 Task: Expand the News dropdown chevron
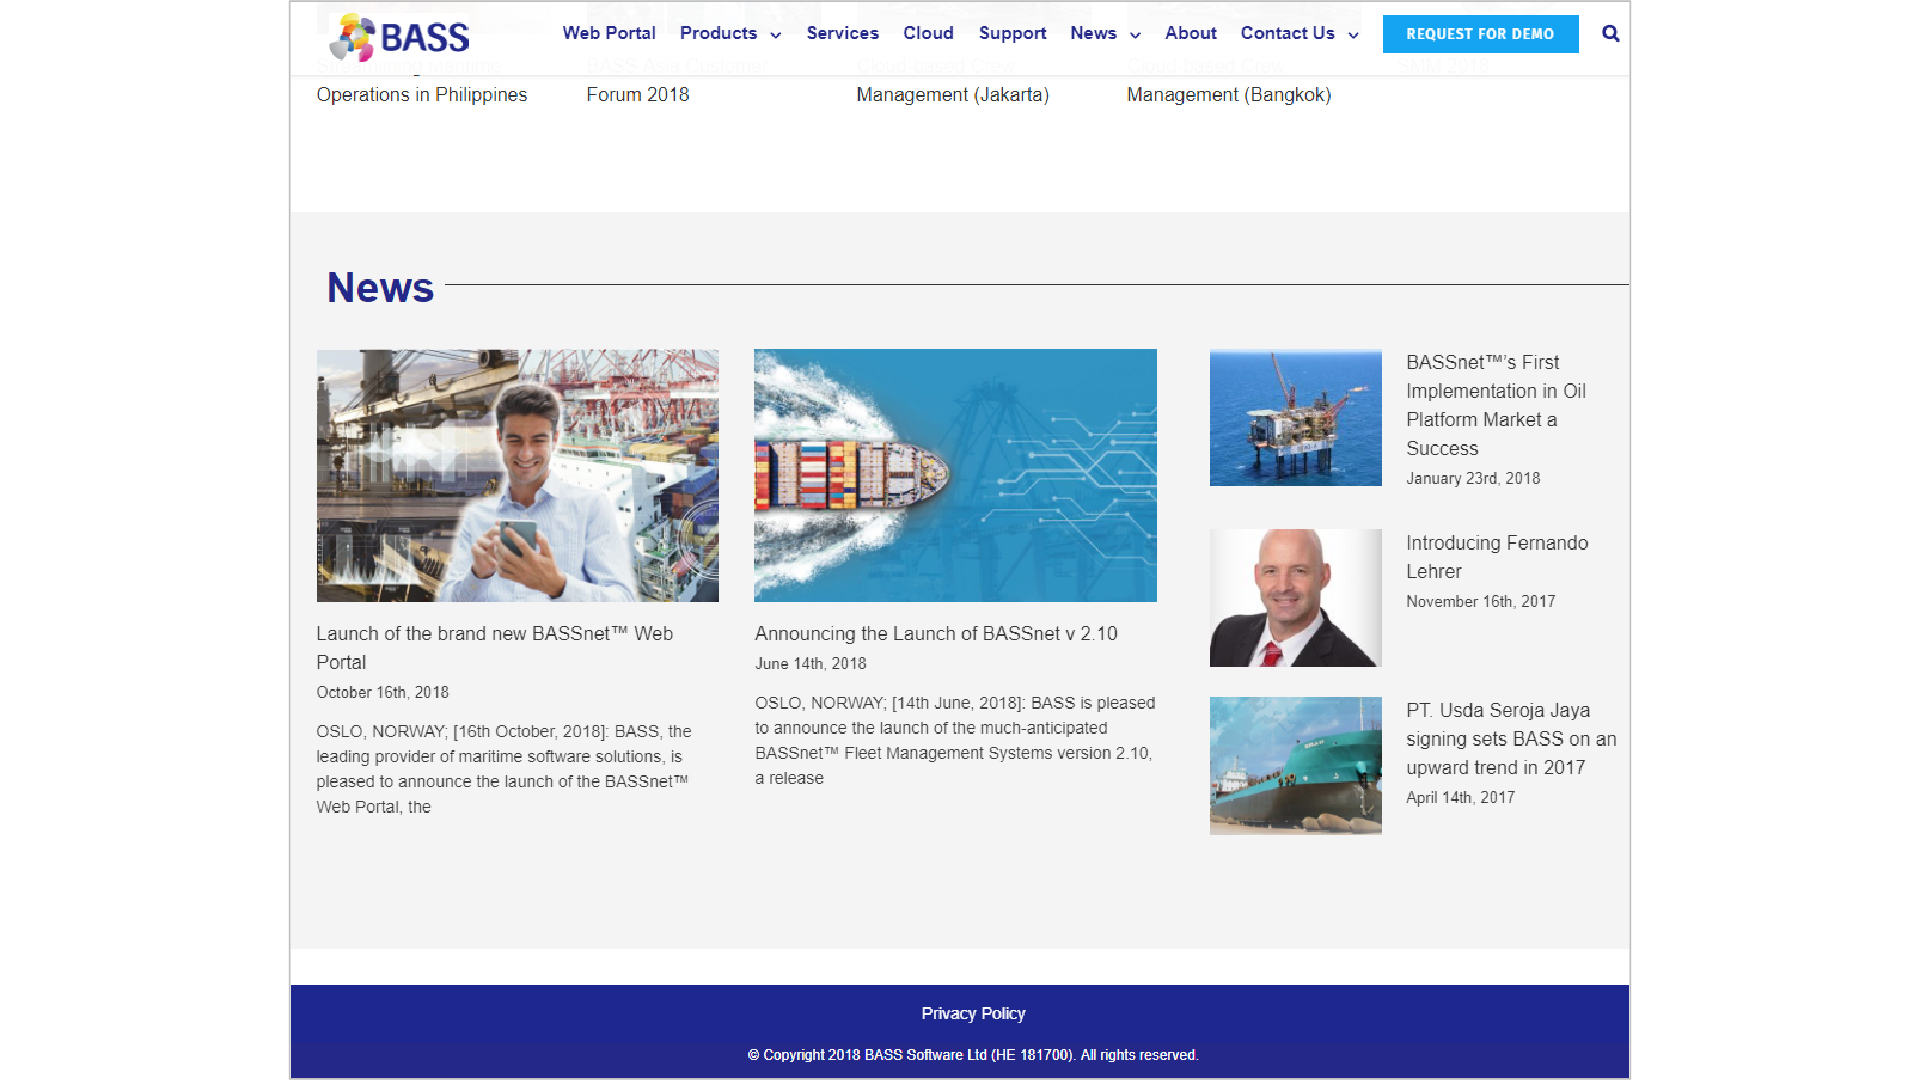(x=1134, y=35)
